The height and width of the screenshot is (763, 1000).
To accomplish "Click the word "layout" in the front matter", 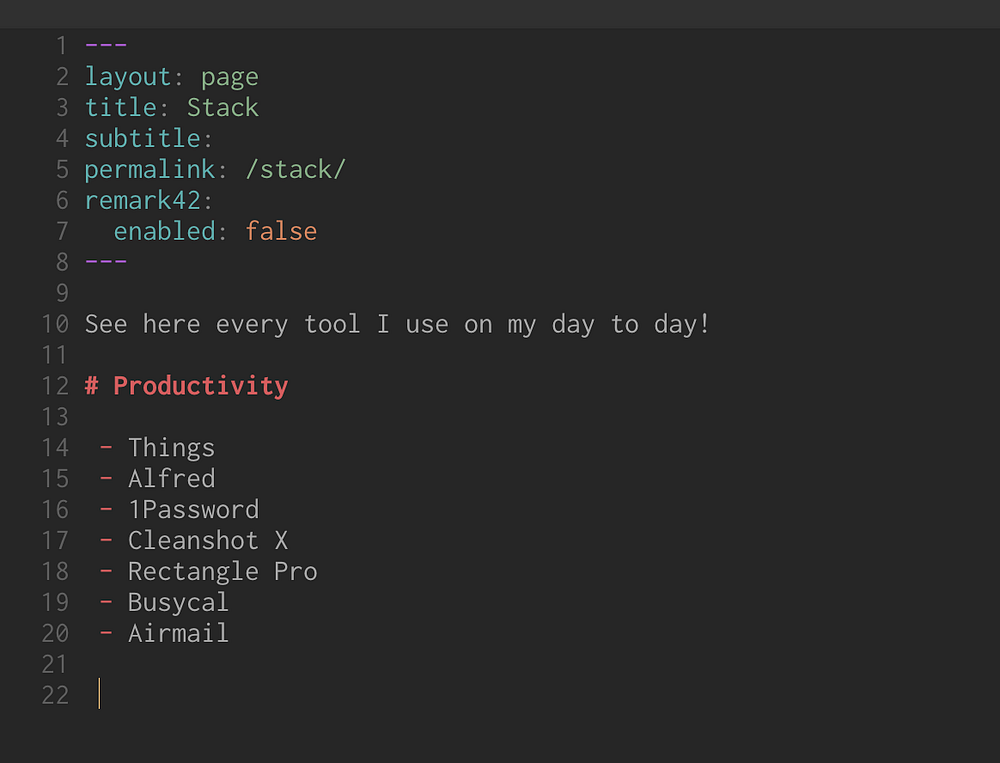I will (128, 77).
